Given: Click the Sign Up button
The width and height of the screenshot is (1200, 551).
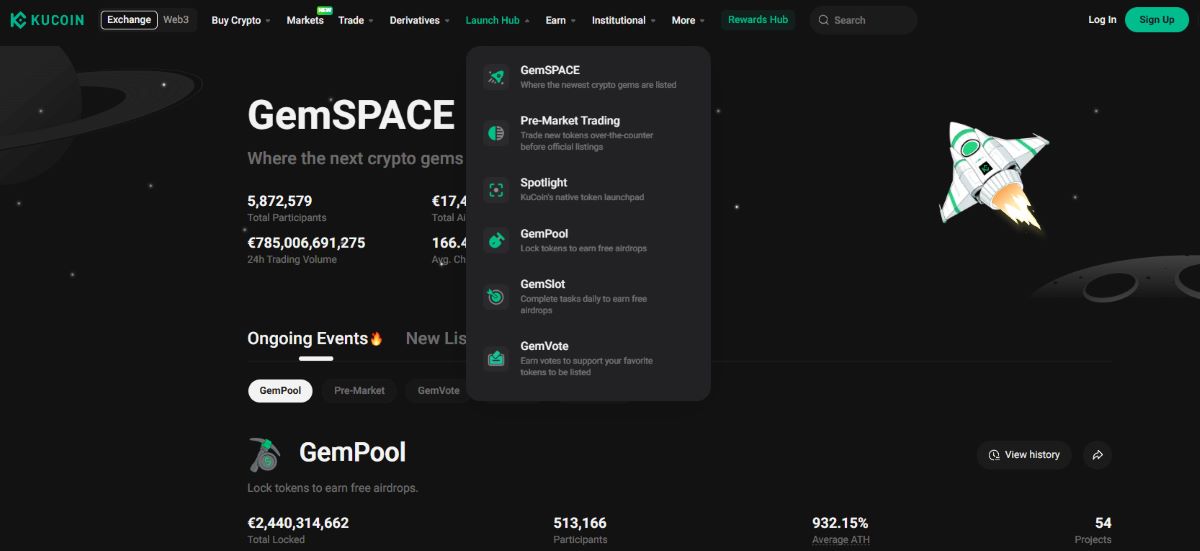Looking at the screenshot, I should coord(1157,20).
